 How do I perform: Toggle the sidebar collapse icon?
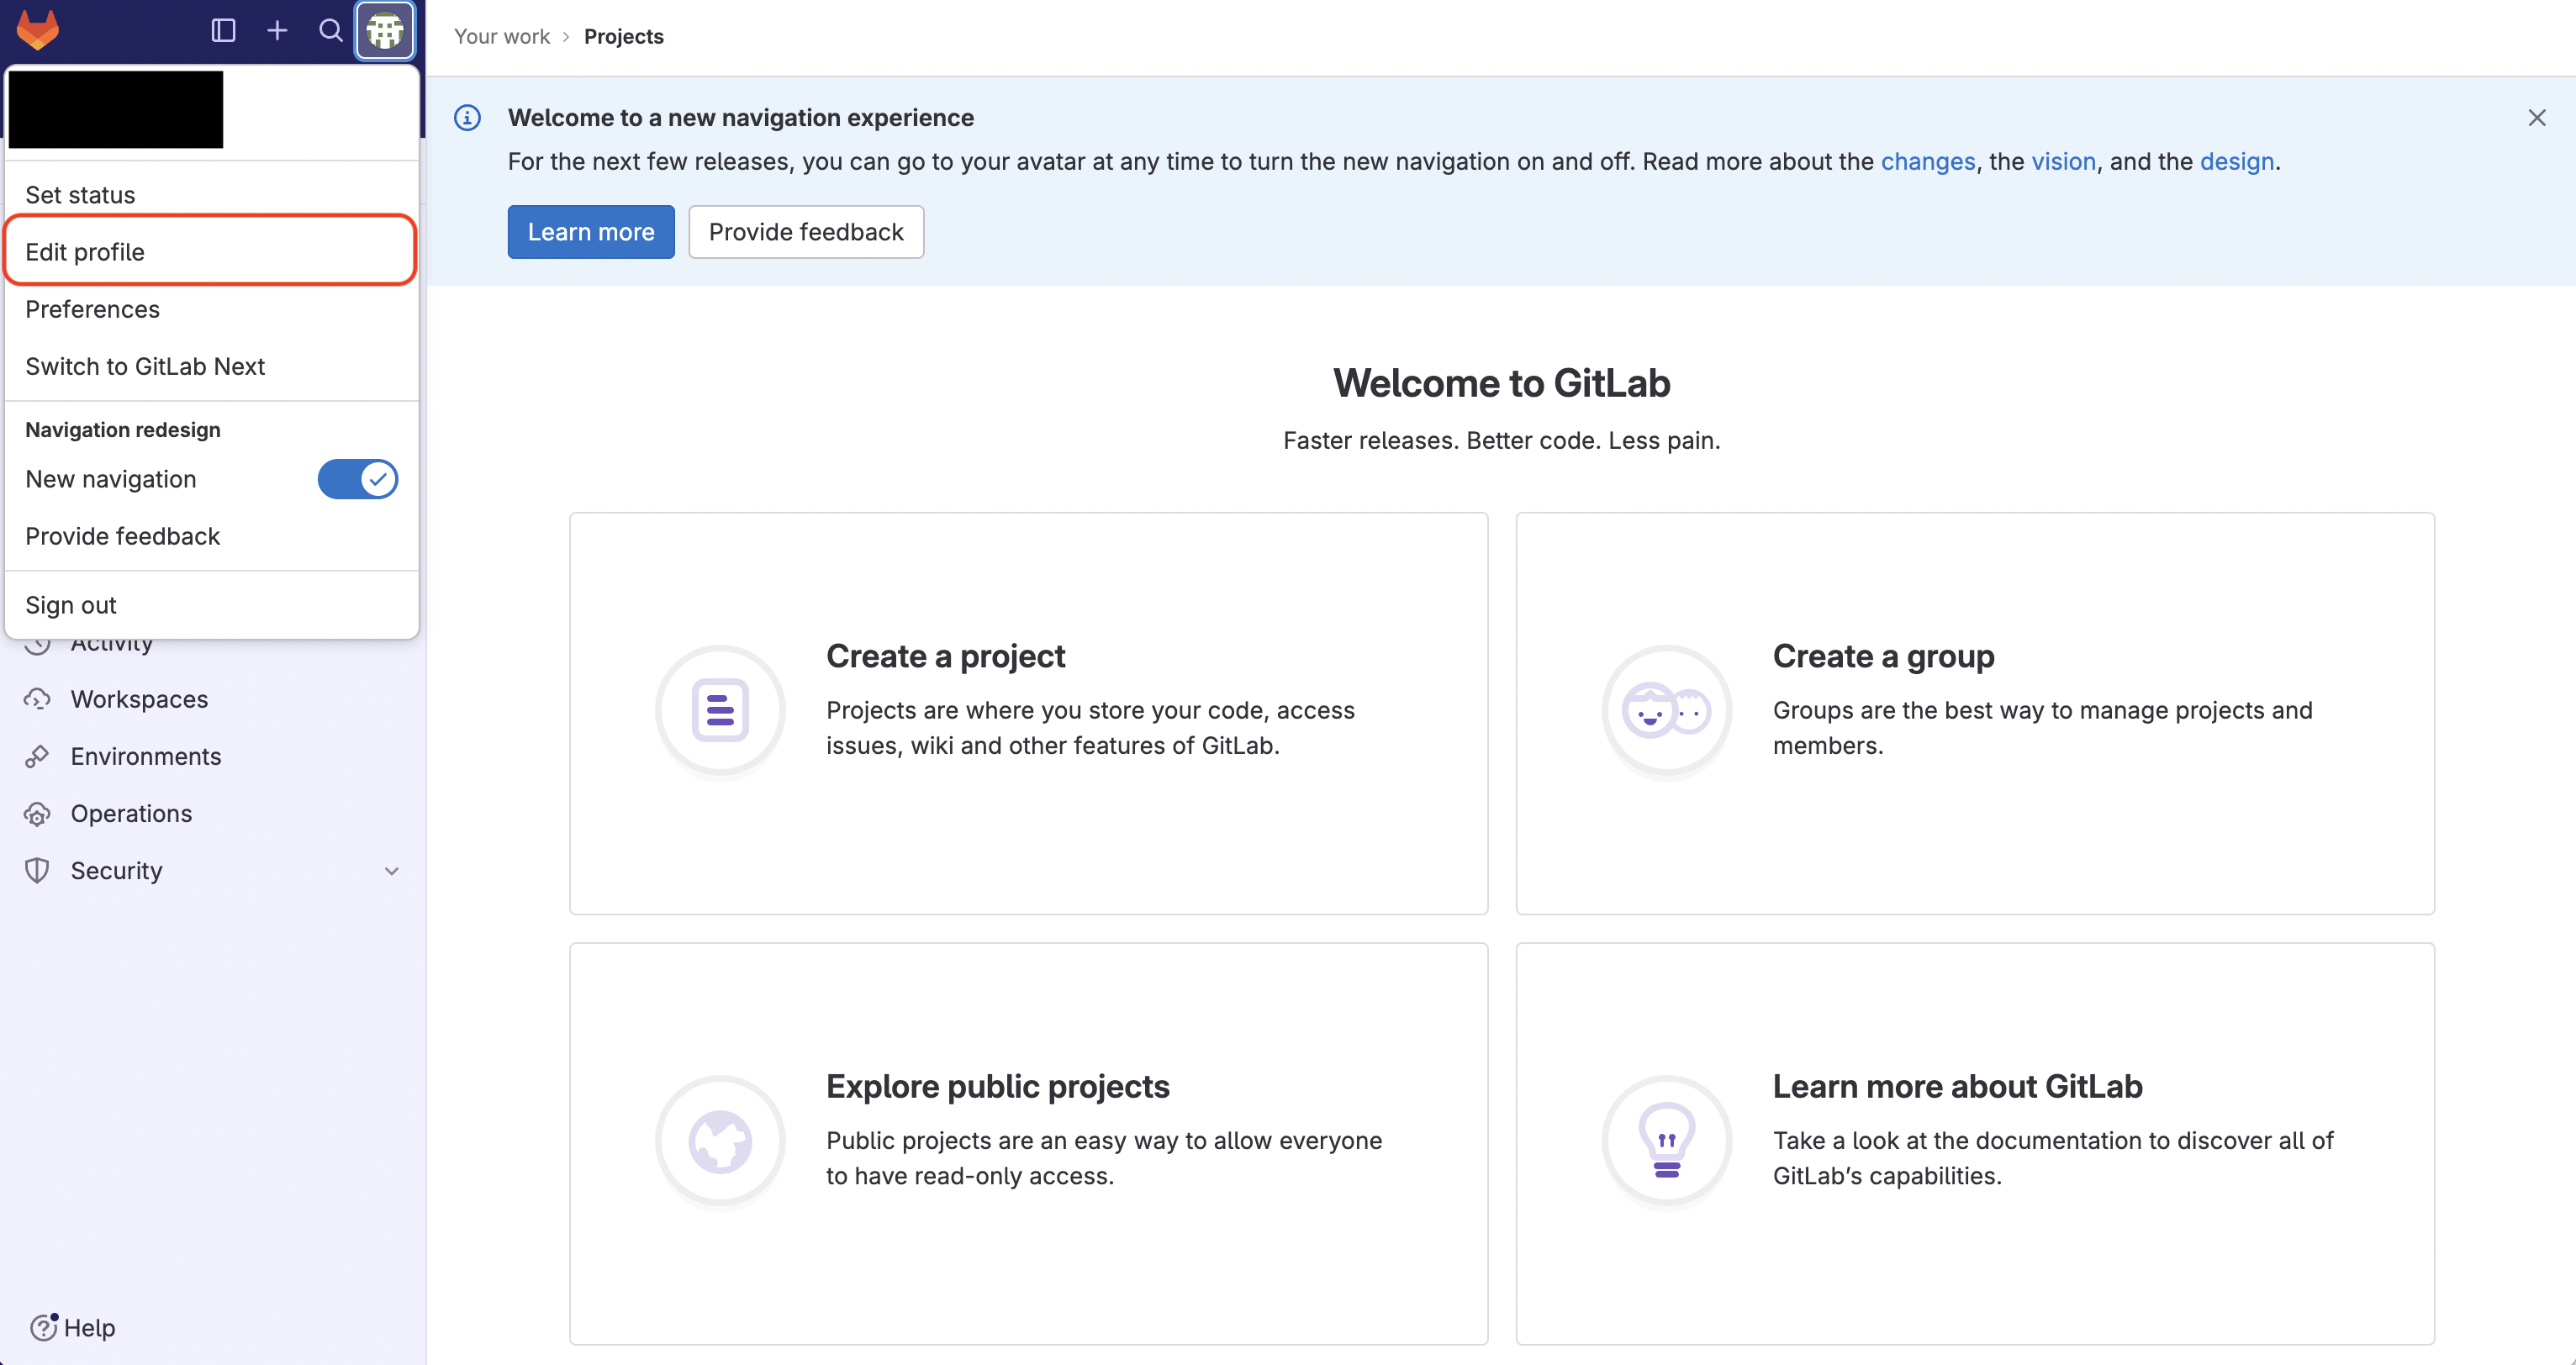coord(223,30)
